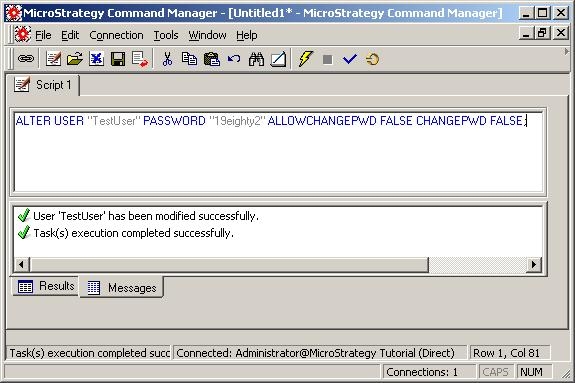Create a new script via toolbar icon
Screen dimensions: 575x383
click(x=54, y=59)
